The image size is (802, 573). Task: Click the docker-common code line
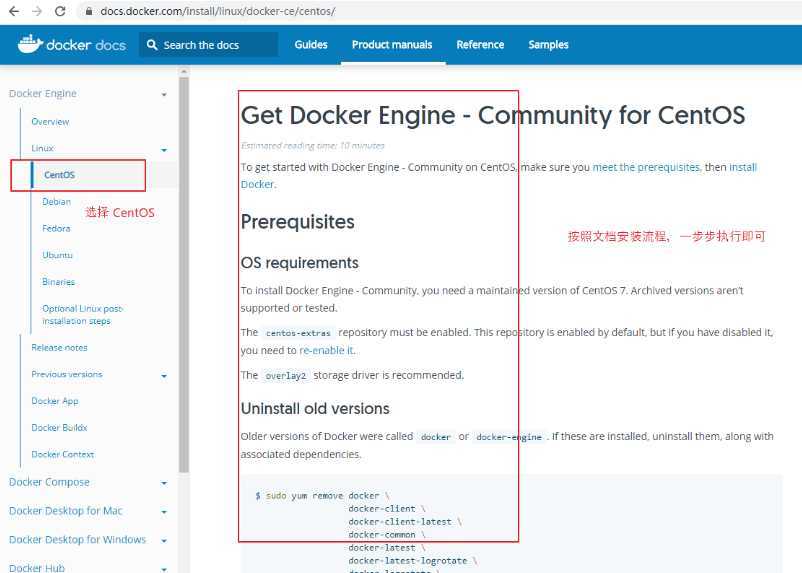387,535
